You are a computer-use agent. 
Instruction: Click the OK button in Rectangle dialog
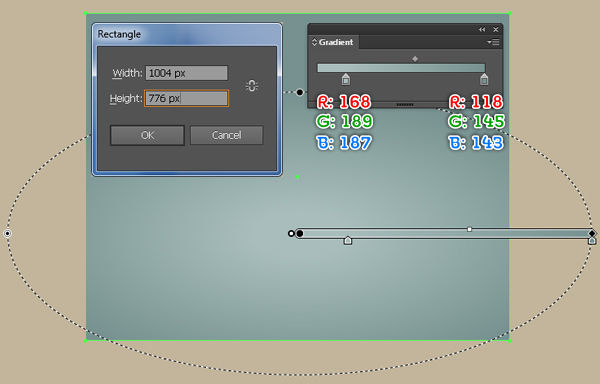(x=147, y=135)
